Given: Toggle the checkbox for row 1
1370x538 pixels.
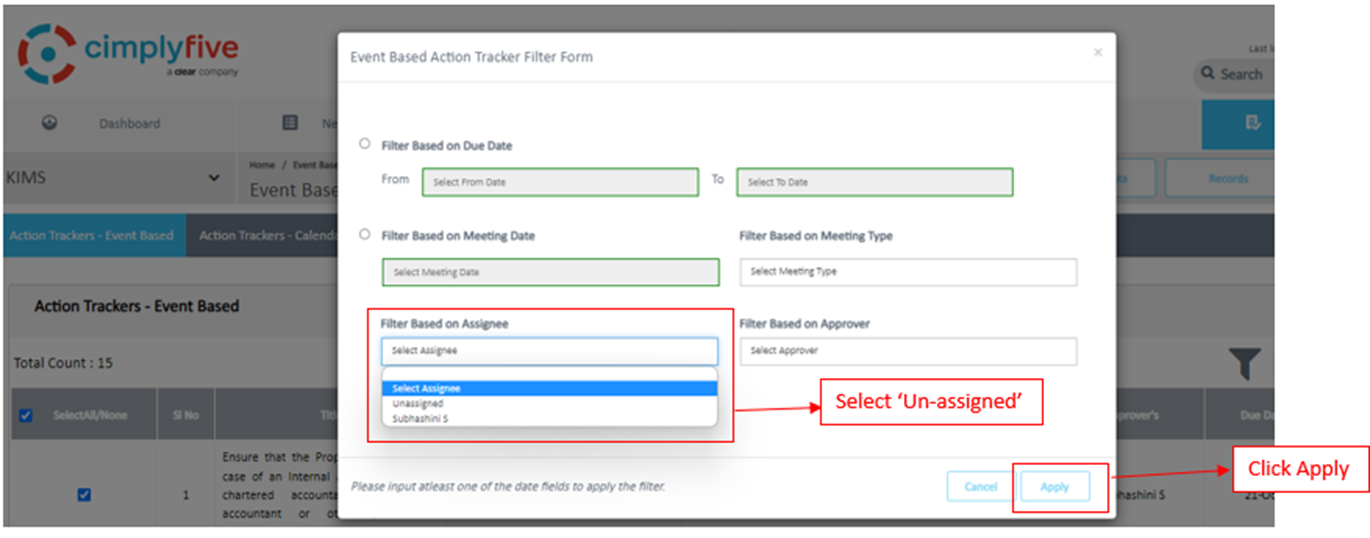Looking at the screenshot, I should pos(84,494).
